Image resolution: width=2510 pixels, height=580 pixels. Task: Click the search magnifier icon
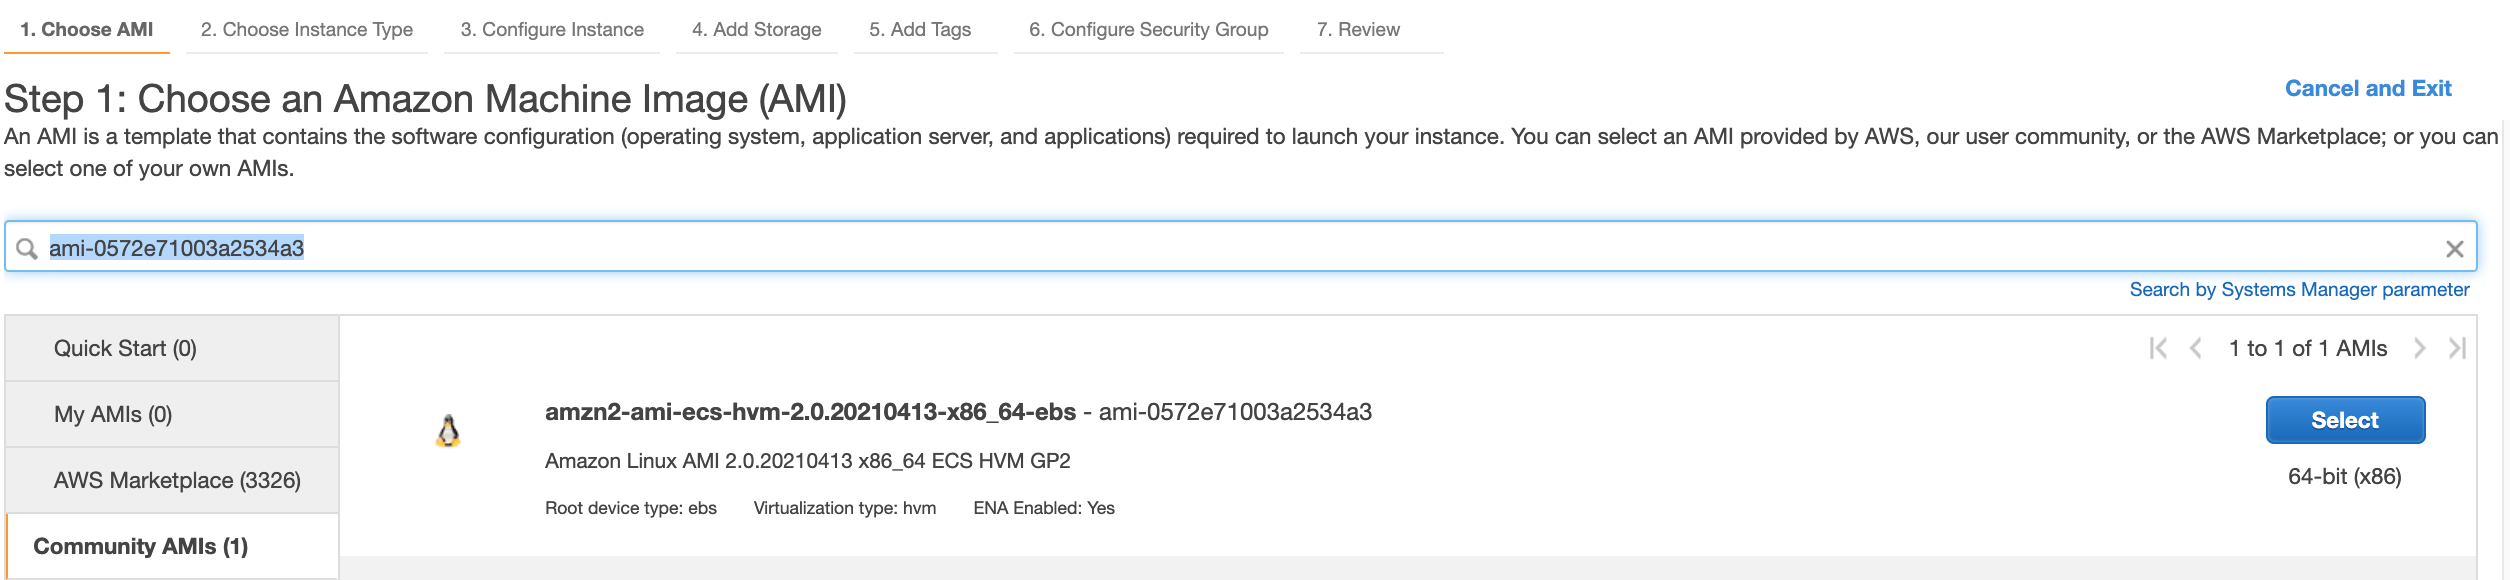point(27,249)
